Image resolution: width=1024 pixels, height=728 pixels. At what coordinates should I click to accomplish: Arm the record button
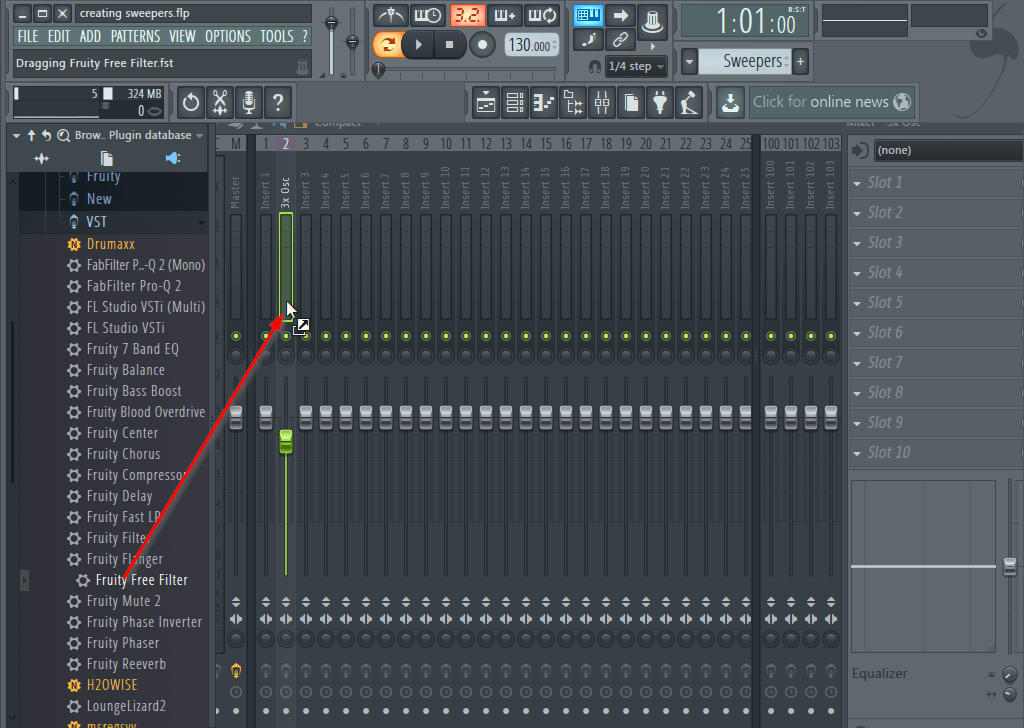(x=482, y=44)
